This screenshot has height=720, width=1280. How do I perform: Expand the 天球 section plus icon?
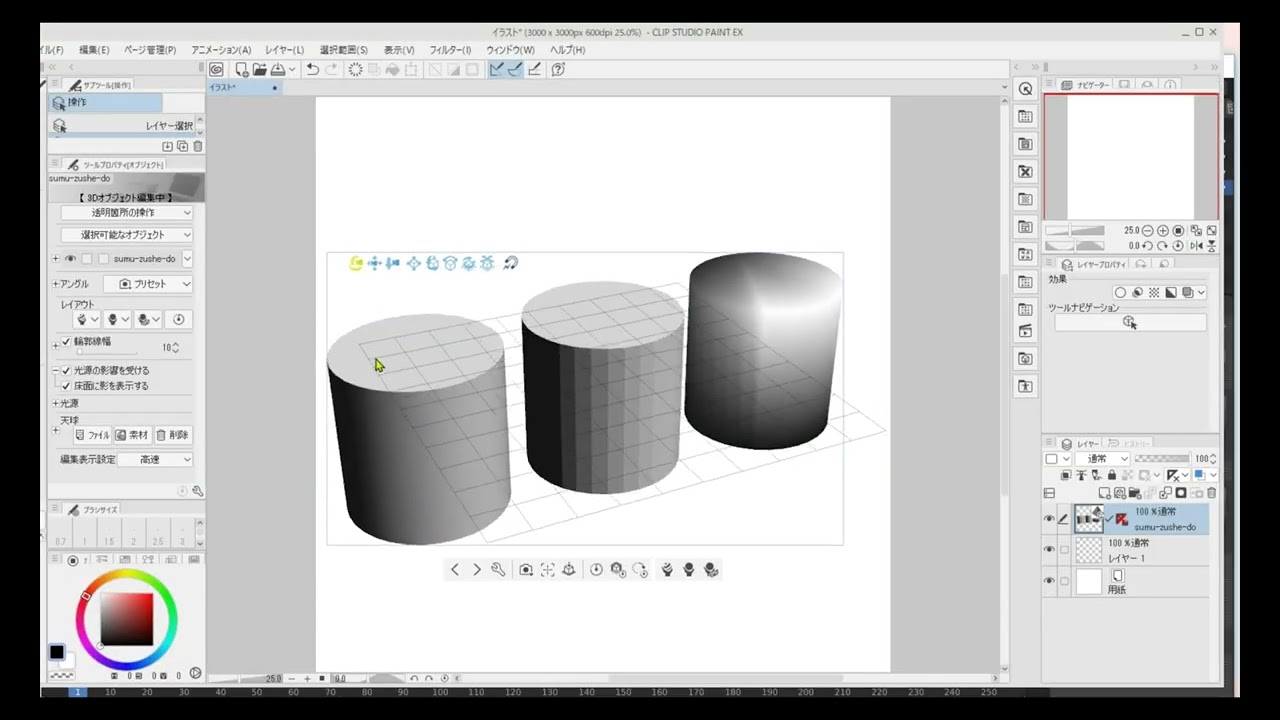tap(55, 430)
